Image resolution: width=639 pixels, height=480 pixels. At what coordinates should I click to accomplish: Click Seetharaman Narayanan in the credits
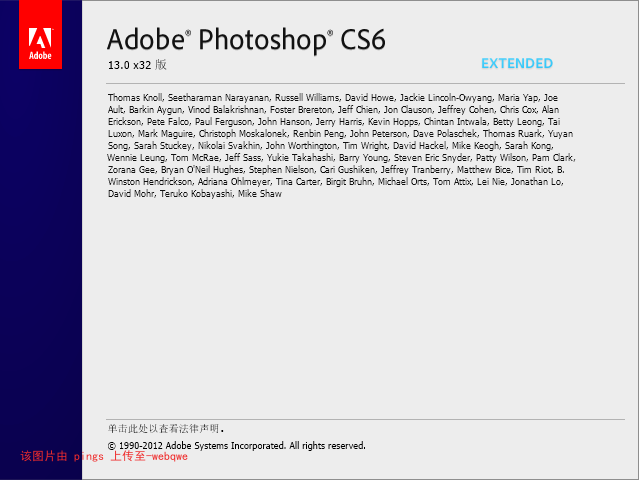(218, 98)
